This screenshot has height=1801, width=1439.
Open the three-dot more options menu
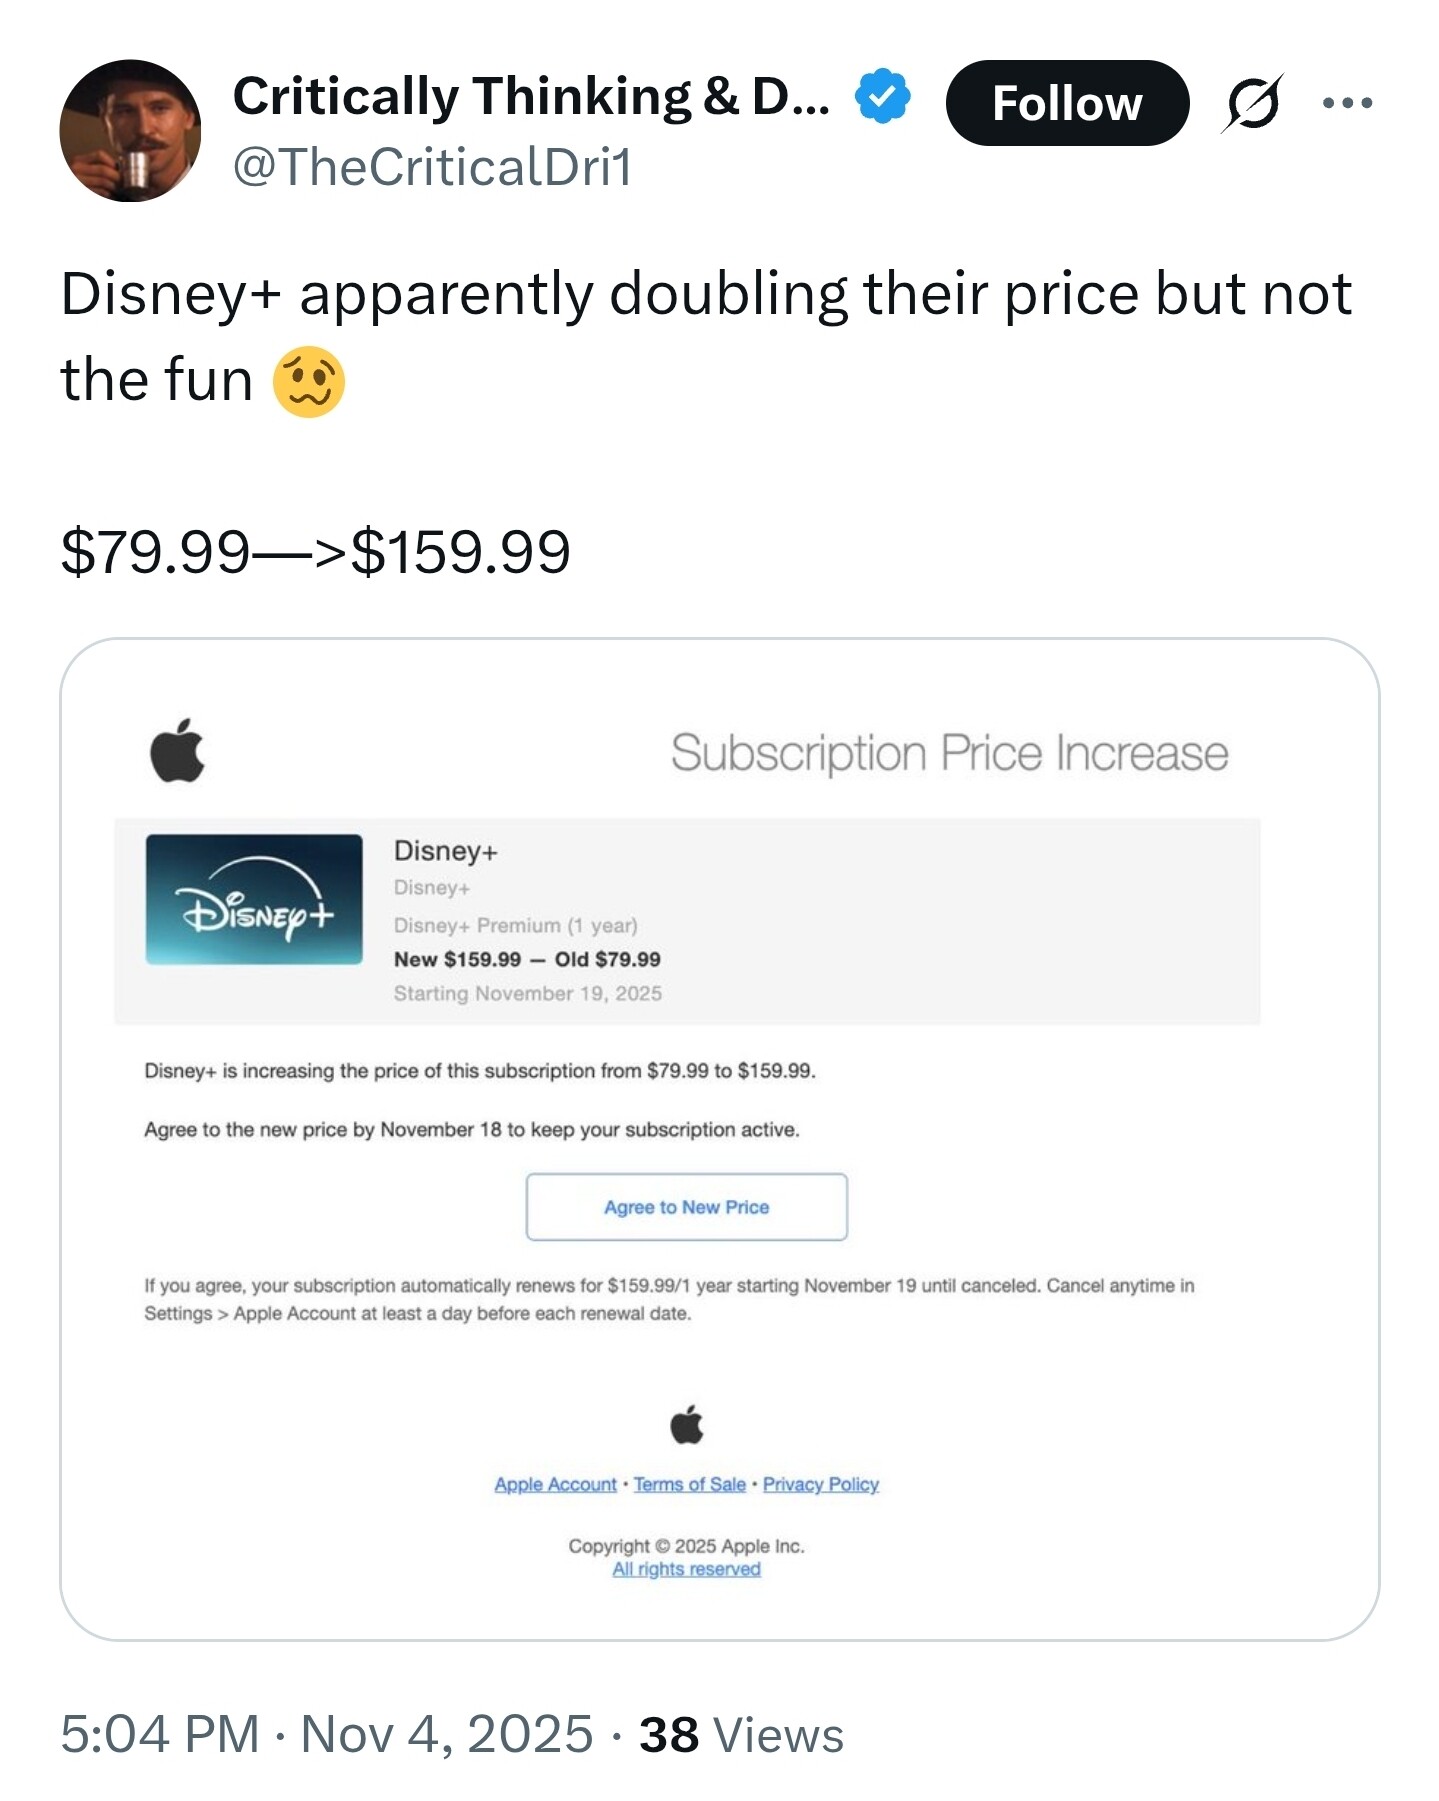[1346, 102]
